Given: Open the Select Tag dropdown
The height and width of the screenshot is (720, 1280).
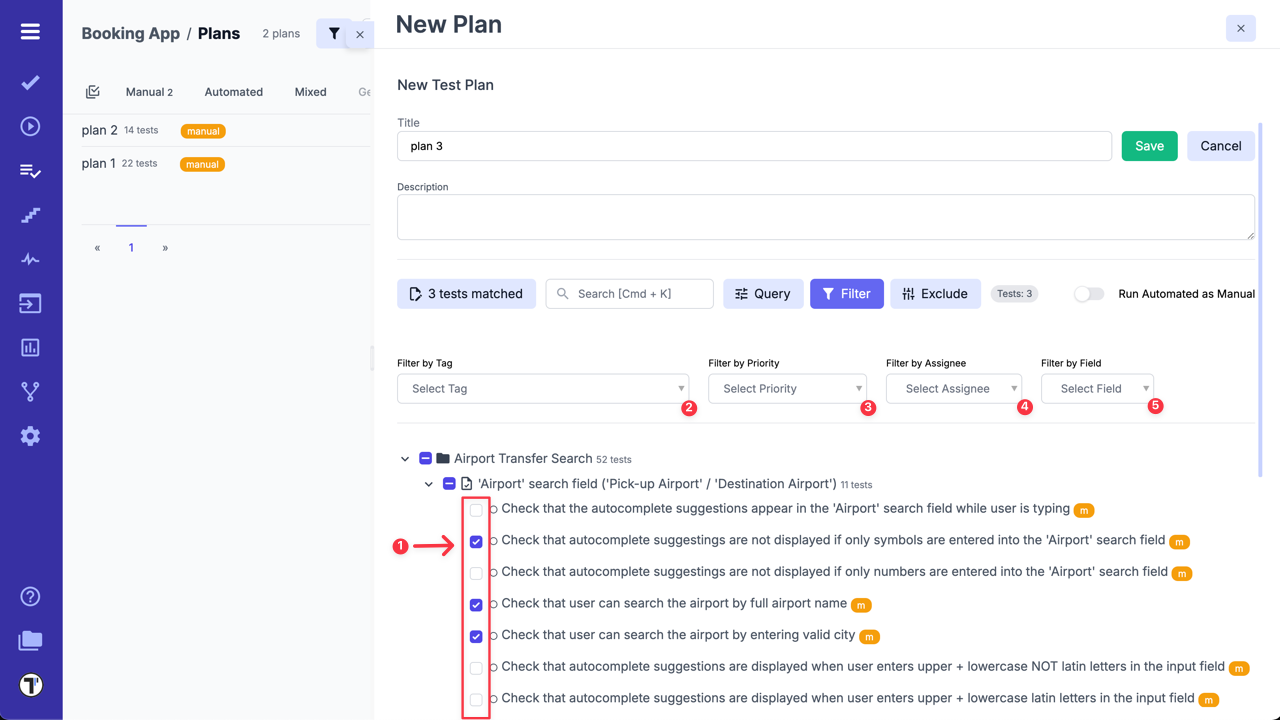Looking at the screenshot, I should (543, 389).
